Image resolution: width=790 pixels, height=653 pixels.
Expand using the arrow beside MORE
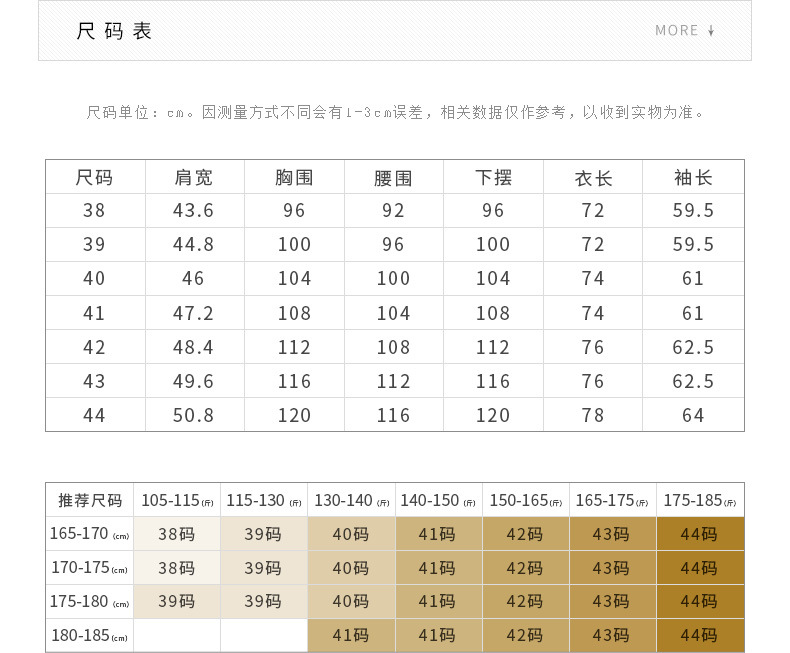point(711,31)
